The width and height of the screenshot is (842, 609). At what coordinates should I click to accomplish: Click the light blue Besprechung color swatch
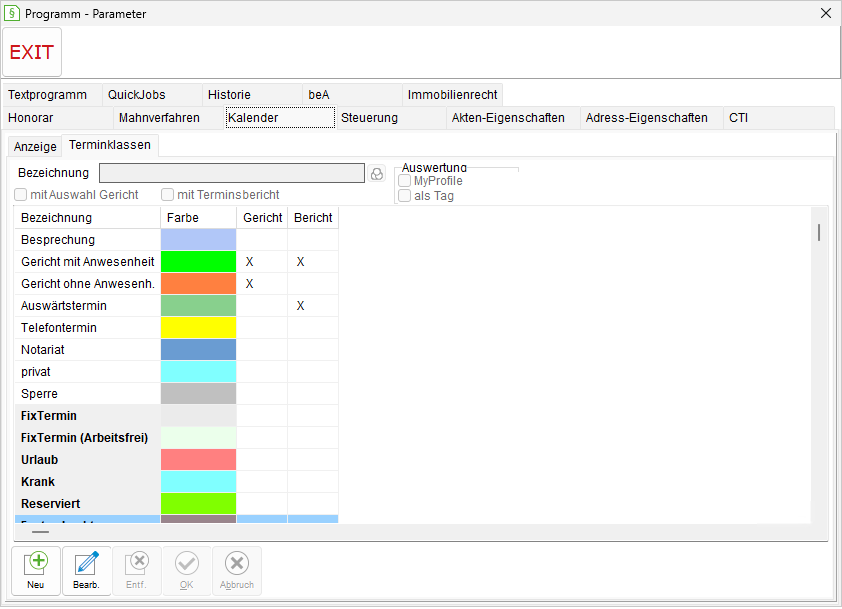point(198,240)
